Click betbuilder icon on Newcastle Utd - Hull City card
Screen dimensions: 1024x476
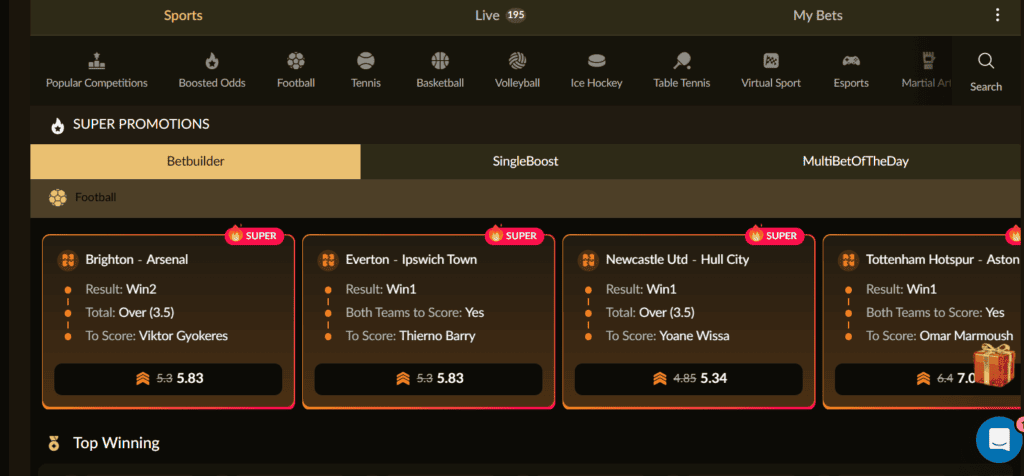pos(588,260)
